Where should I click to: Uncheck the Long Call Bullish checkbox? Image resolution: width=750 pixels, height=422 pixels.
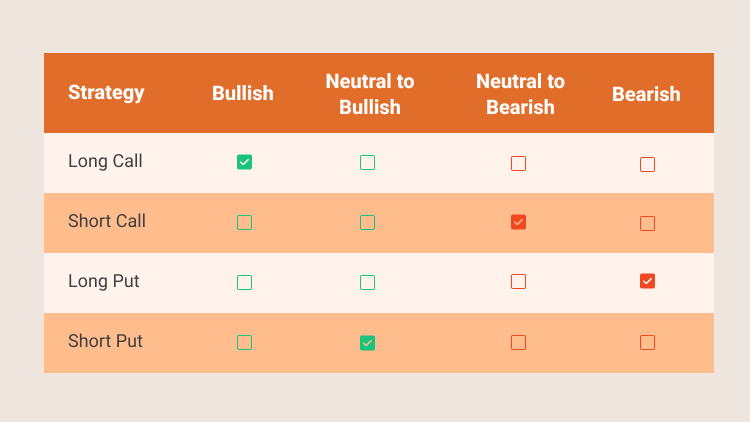[x=244, y=162]
